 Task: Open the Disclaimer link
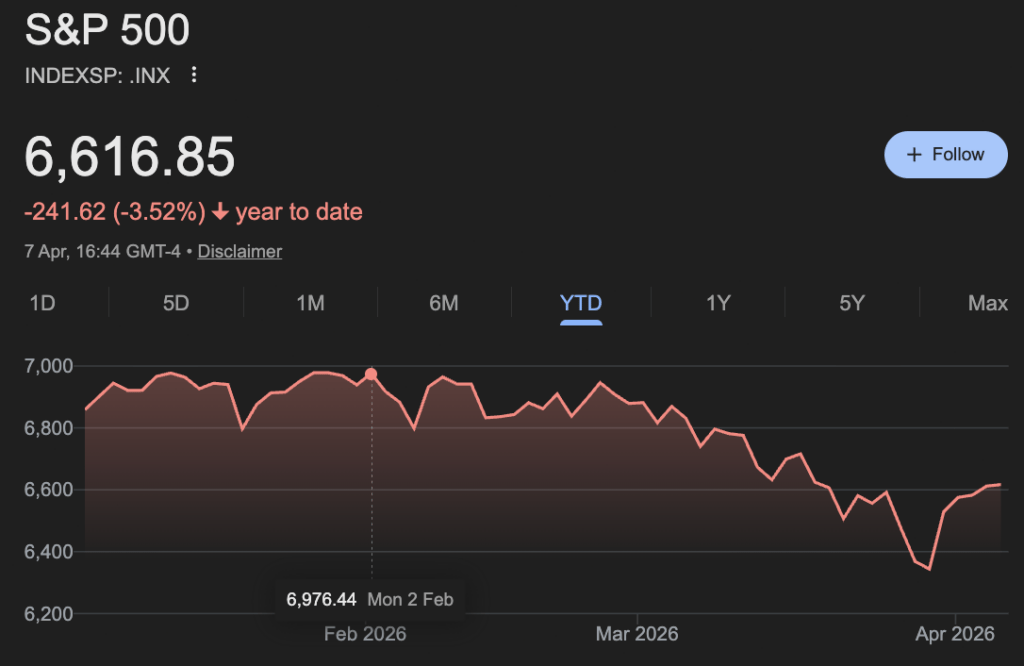pos(240,251)
